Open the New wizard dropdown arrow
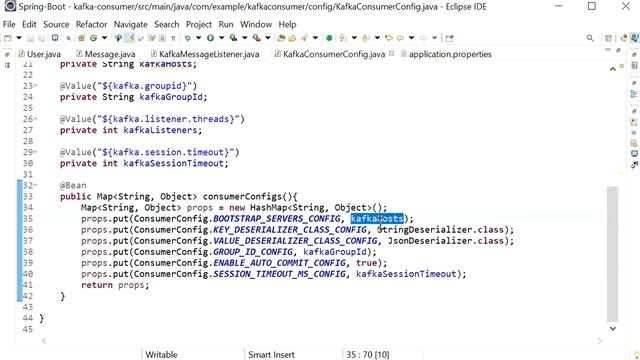 [x=19, y=38]
